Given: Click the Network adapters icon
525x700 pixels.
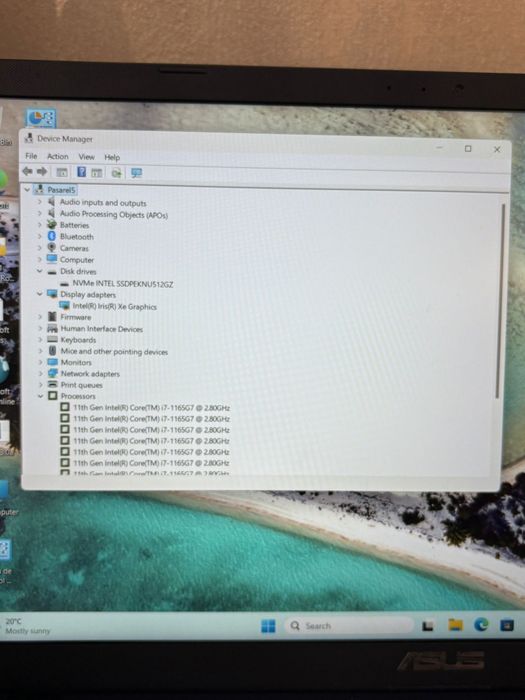Looking at the screenshot, I should [53, 373].
